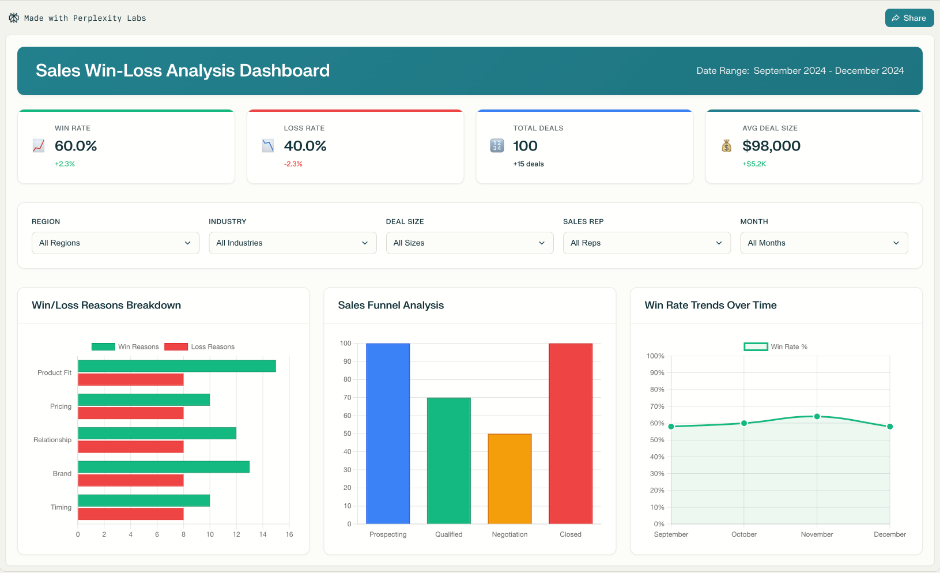Click the November data point on trend line
This screenshot has width=940, height=573.
point(817,417)
